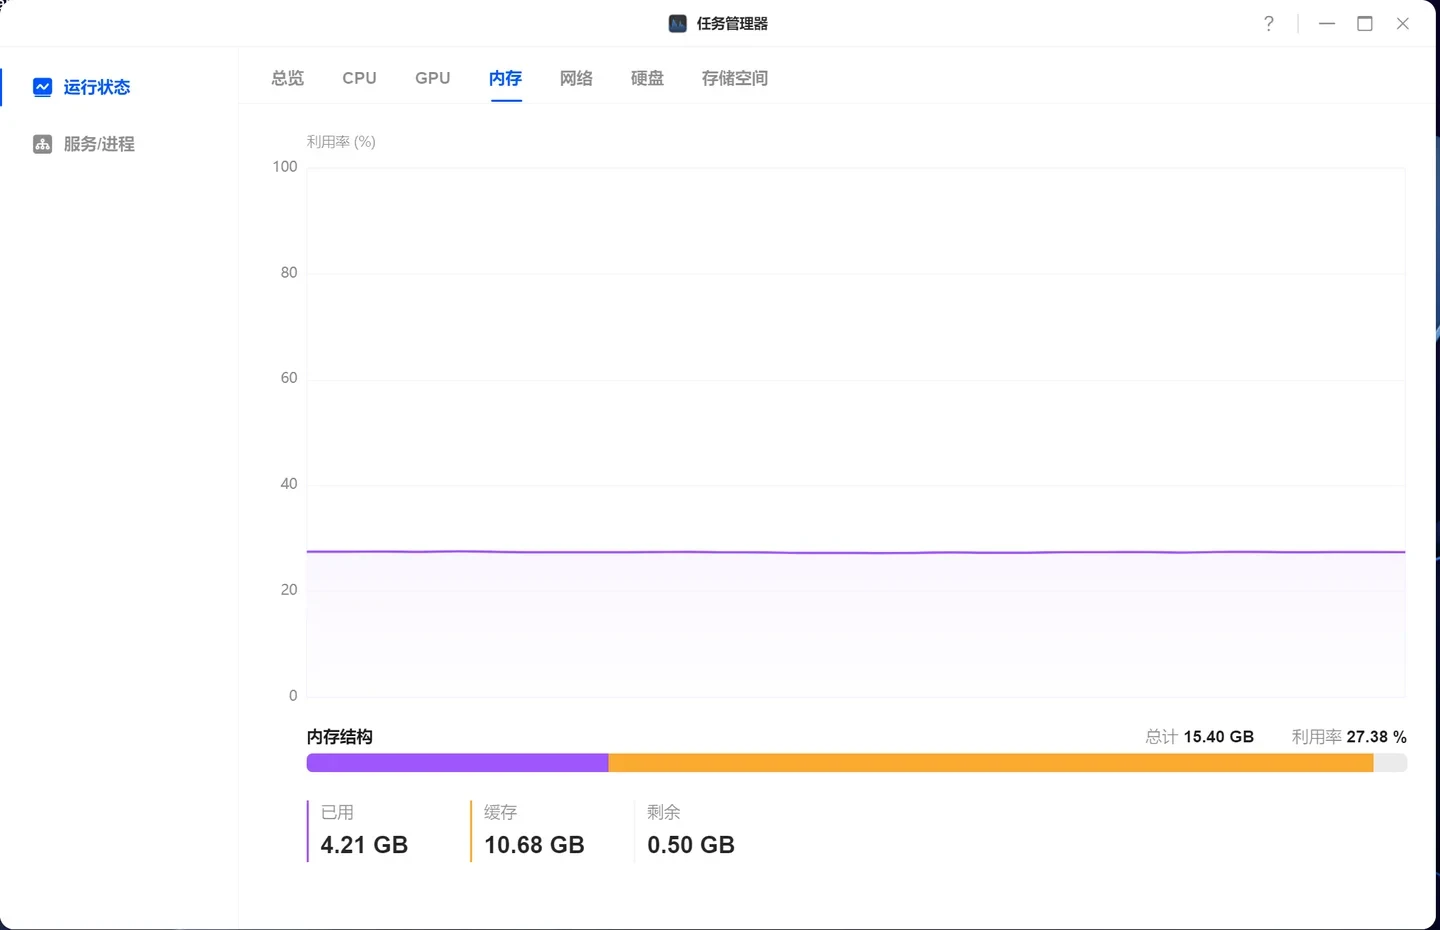Screen dimensions: 1440x930
Task: Click the Task Manager app icon in title bar
Action: [678, 23]
